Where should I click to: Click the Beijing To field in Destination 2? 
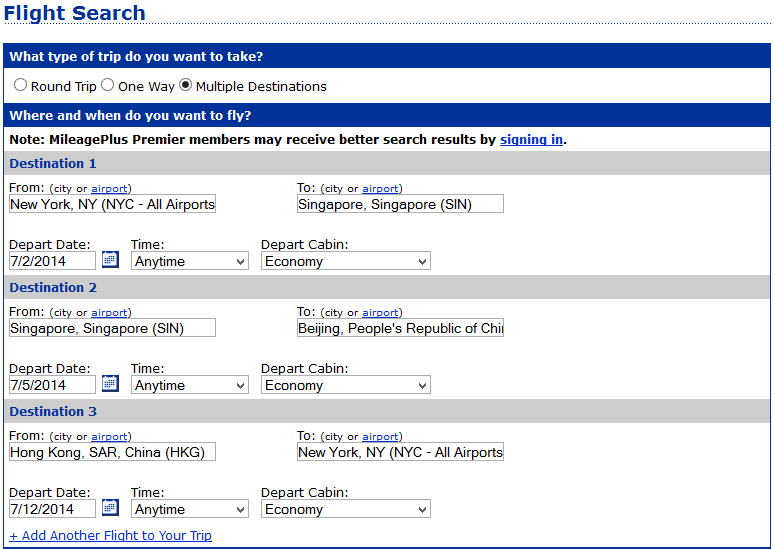(x=400, y=328)
